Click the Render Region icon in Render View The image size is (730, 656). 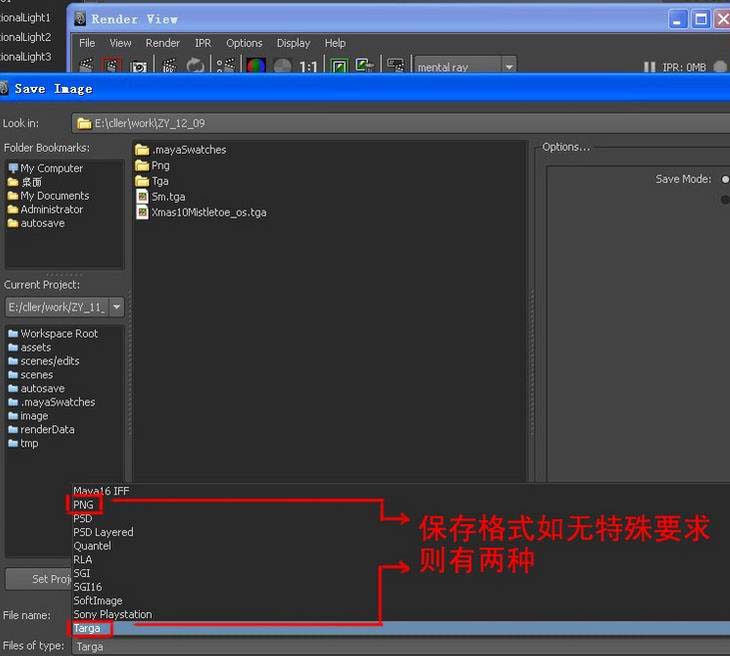tap(112, 65)
